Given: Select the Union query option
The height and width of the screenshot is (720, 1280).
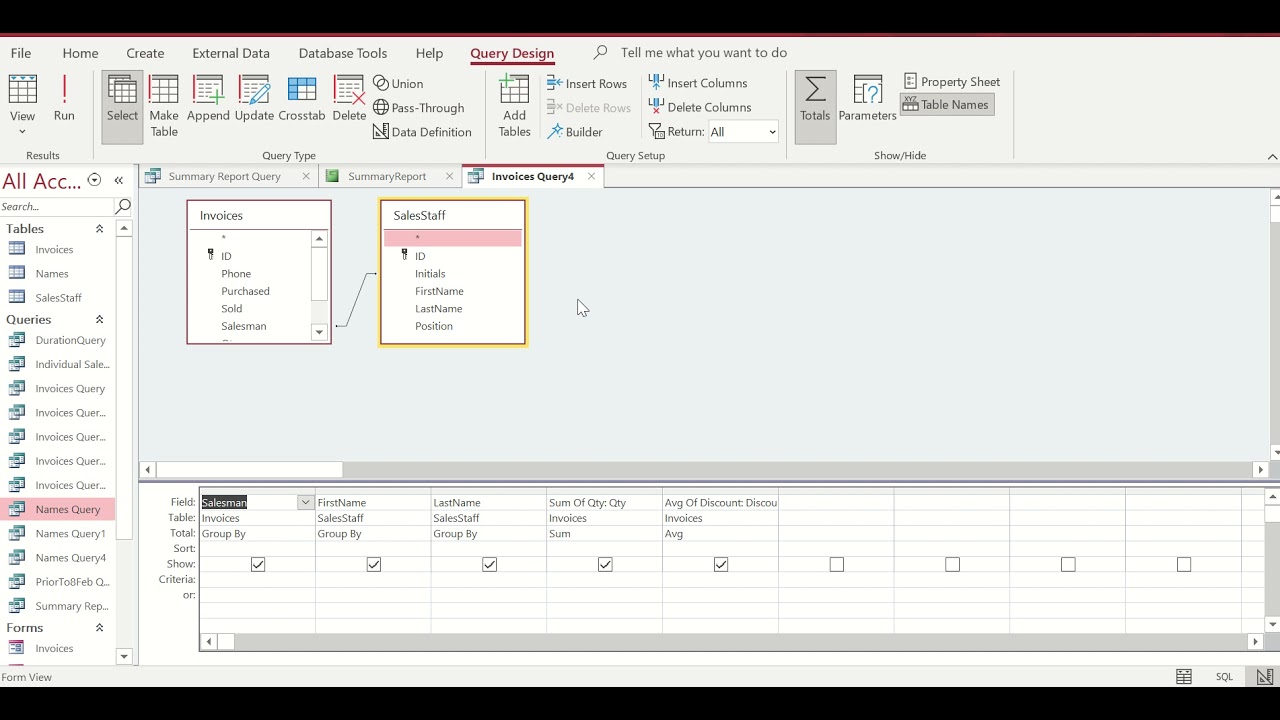Looking at the screenshot, I should click(x=398, y=83).
